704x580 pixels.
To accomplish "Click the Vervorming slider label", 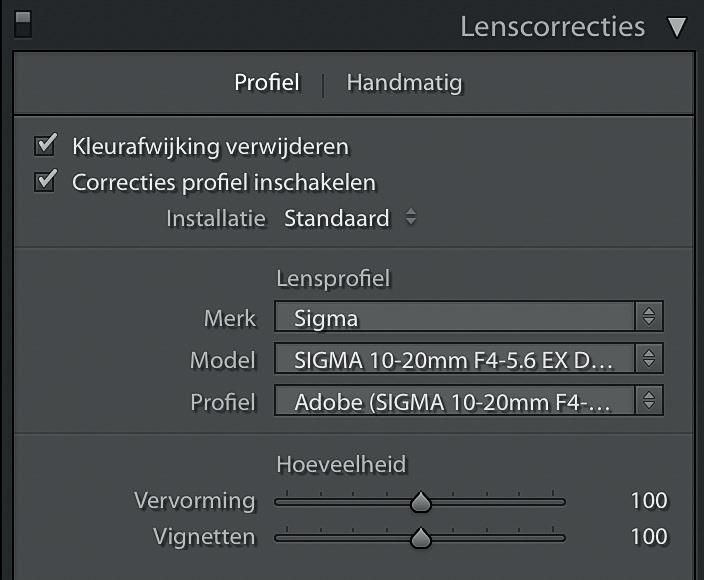I will pos(194,501).
